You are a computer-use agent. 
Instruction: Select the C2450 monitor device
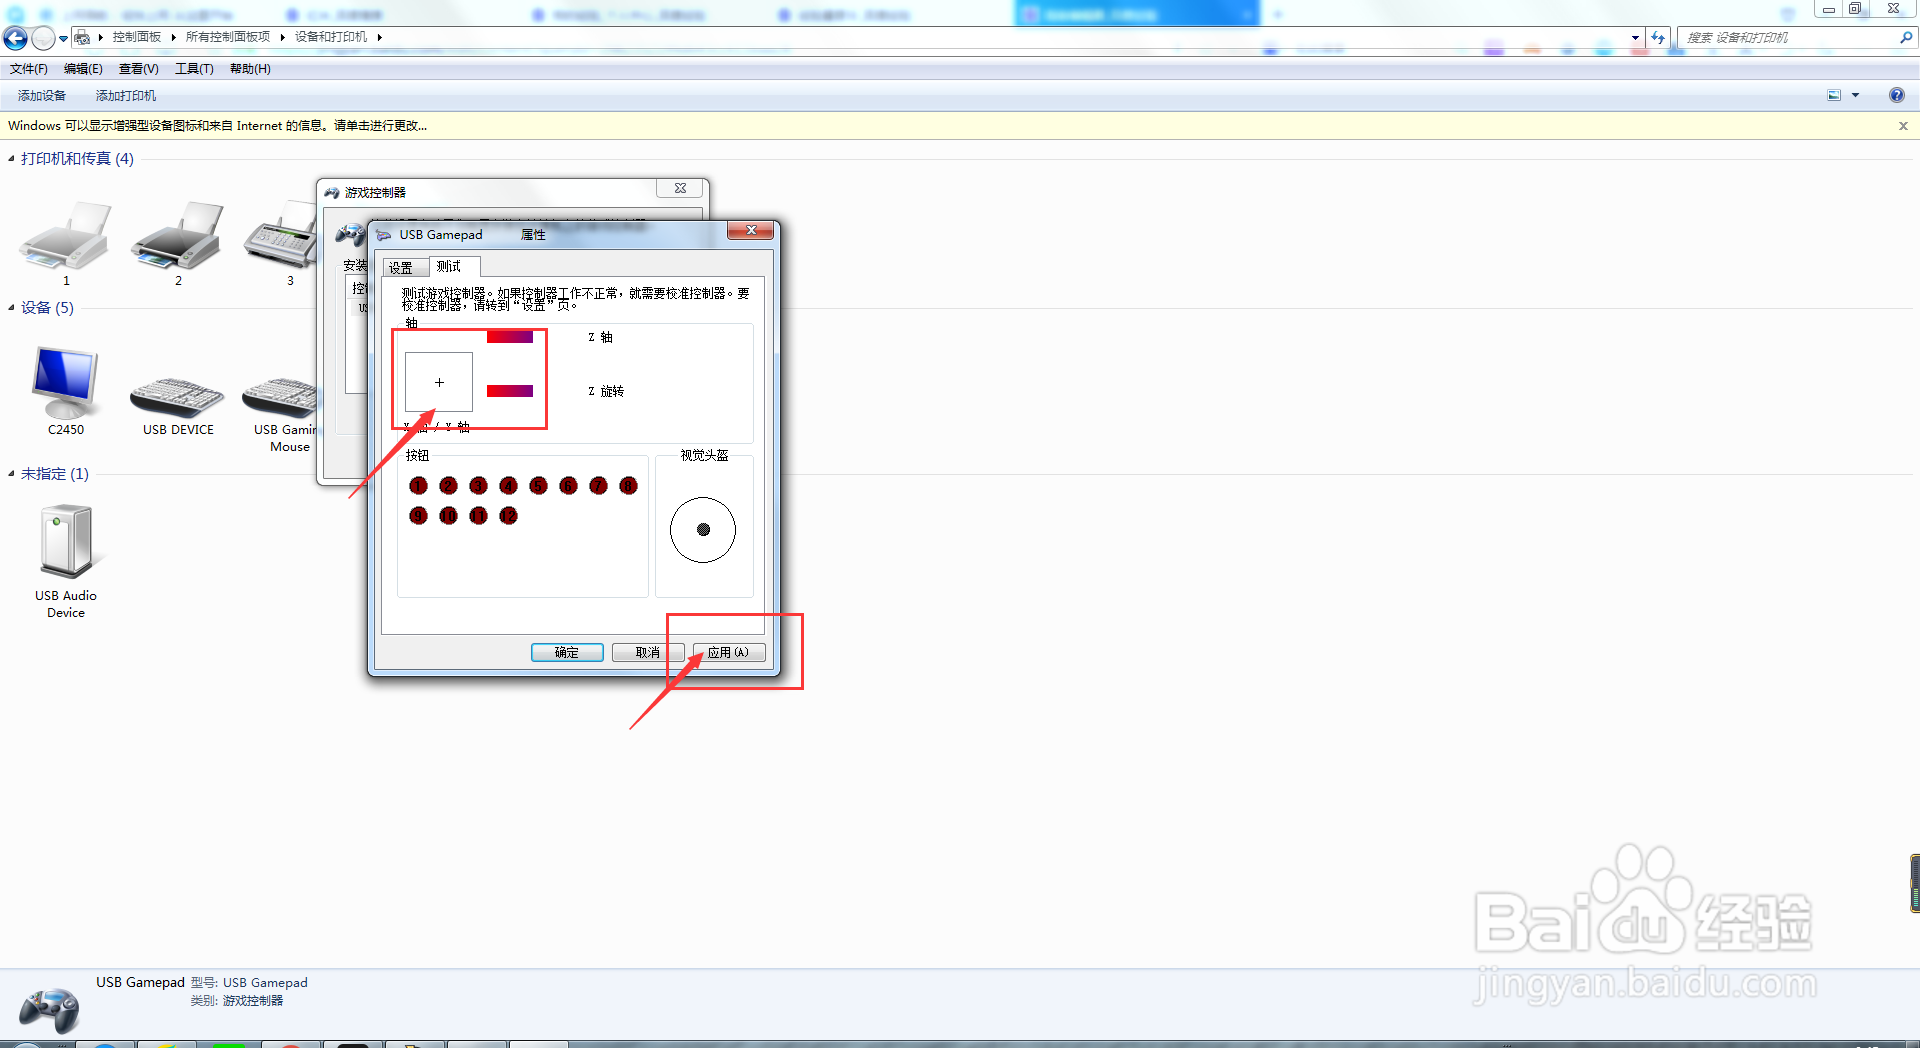(x=66, y=383)
